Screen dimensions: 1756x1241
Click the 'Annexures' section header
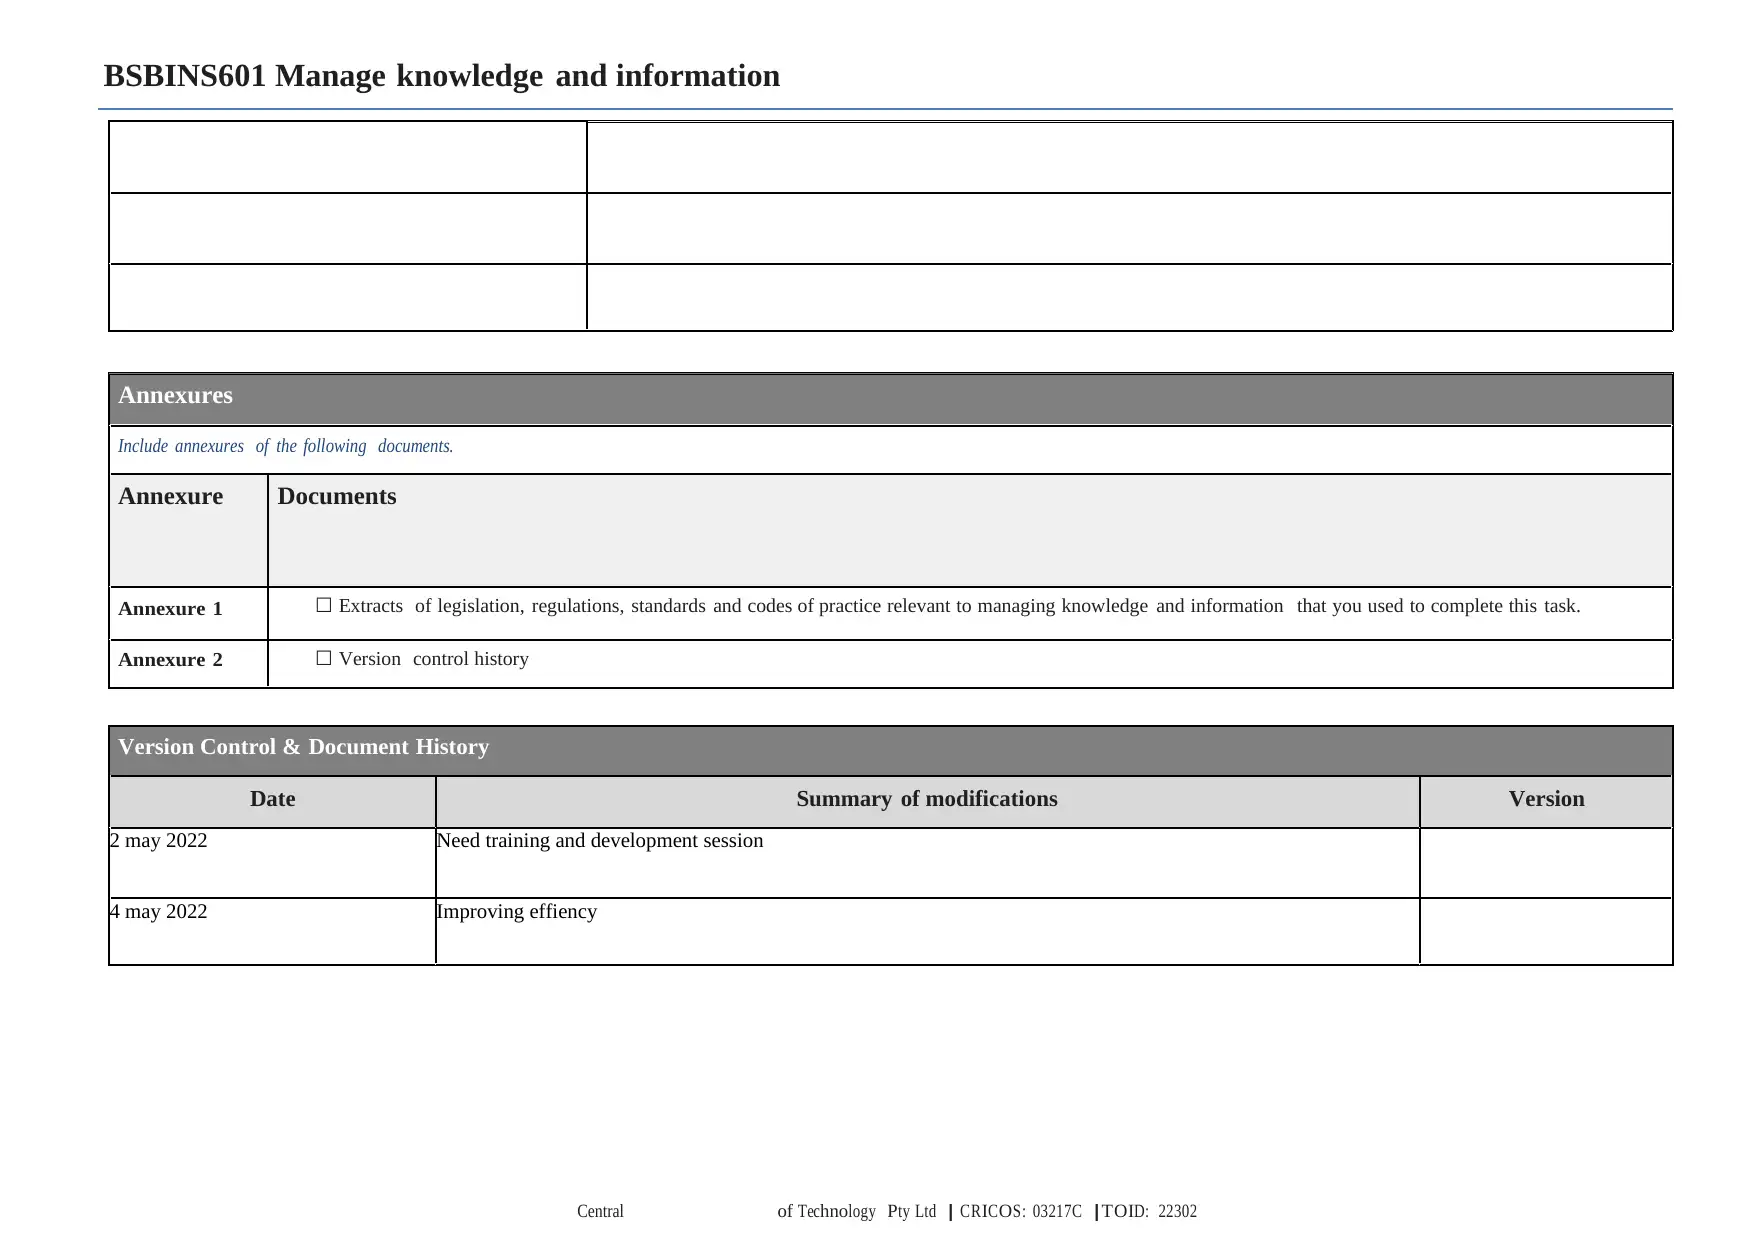[x=891, y=398]
